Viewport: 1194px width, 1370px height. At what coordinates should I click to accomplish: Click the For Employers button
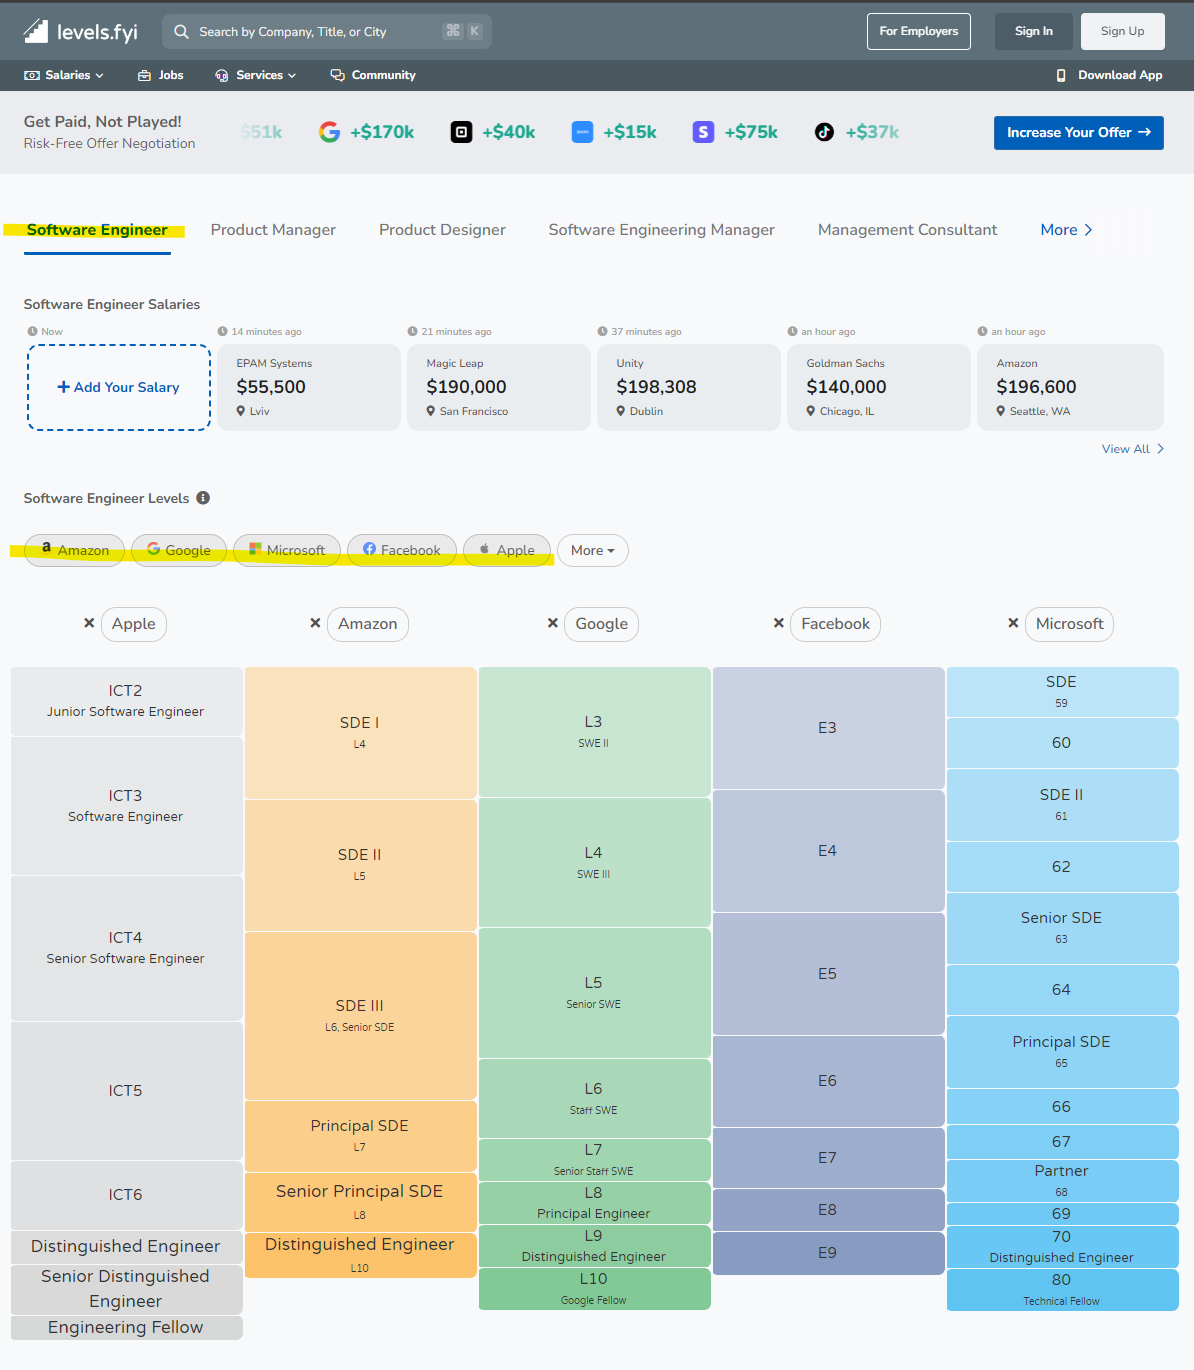click(919, 31)
